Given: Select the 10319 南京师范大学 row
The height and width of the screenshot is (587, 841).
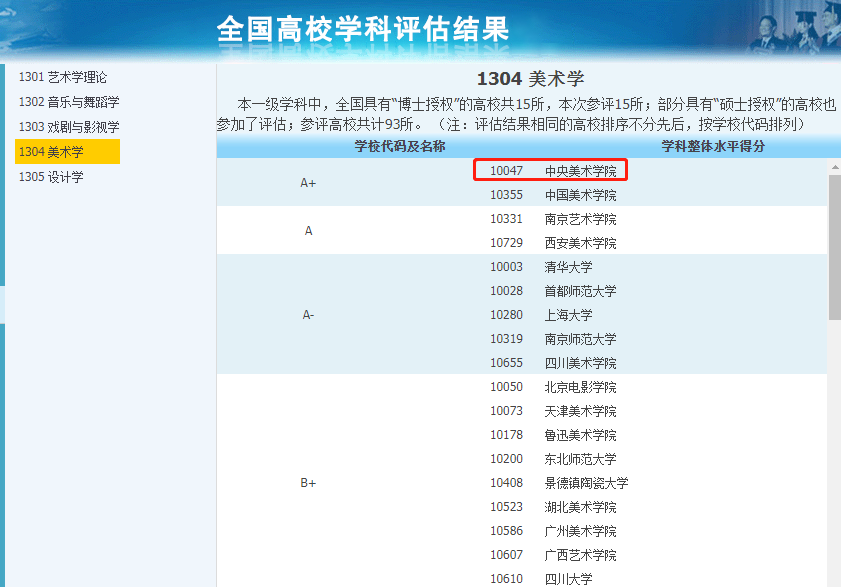Looking at the screenshot, I should [x=553, y=339].
